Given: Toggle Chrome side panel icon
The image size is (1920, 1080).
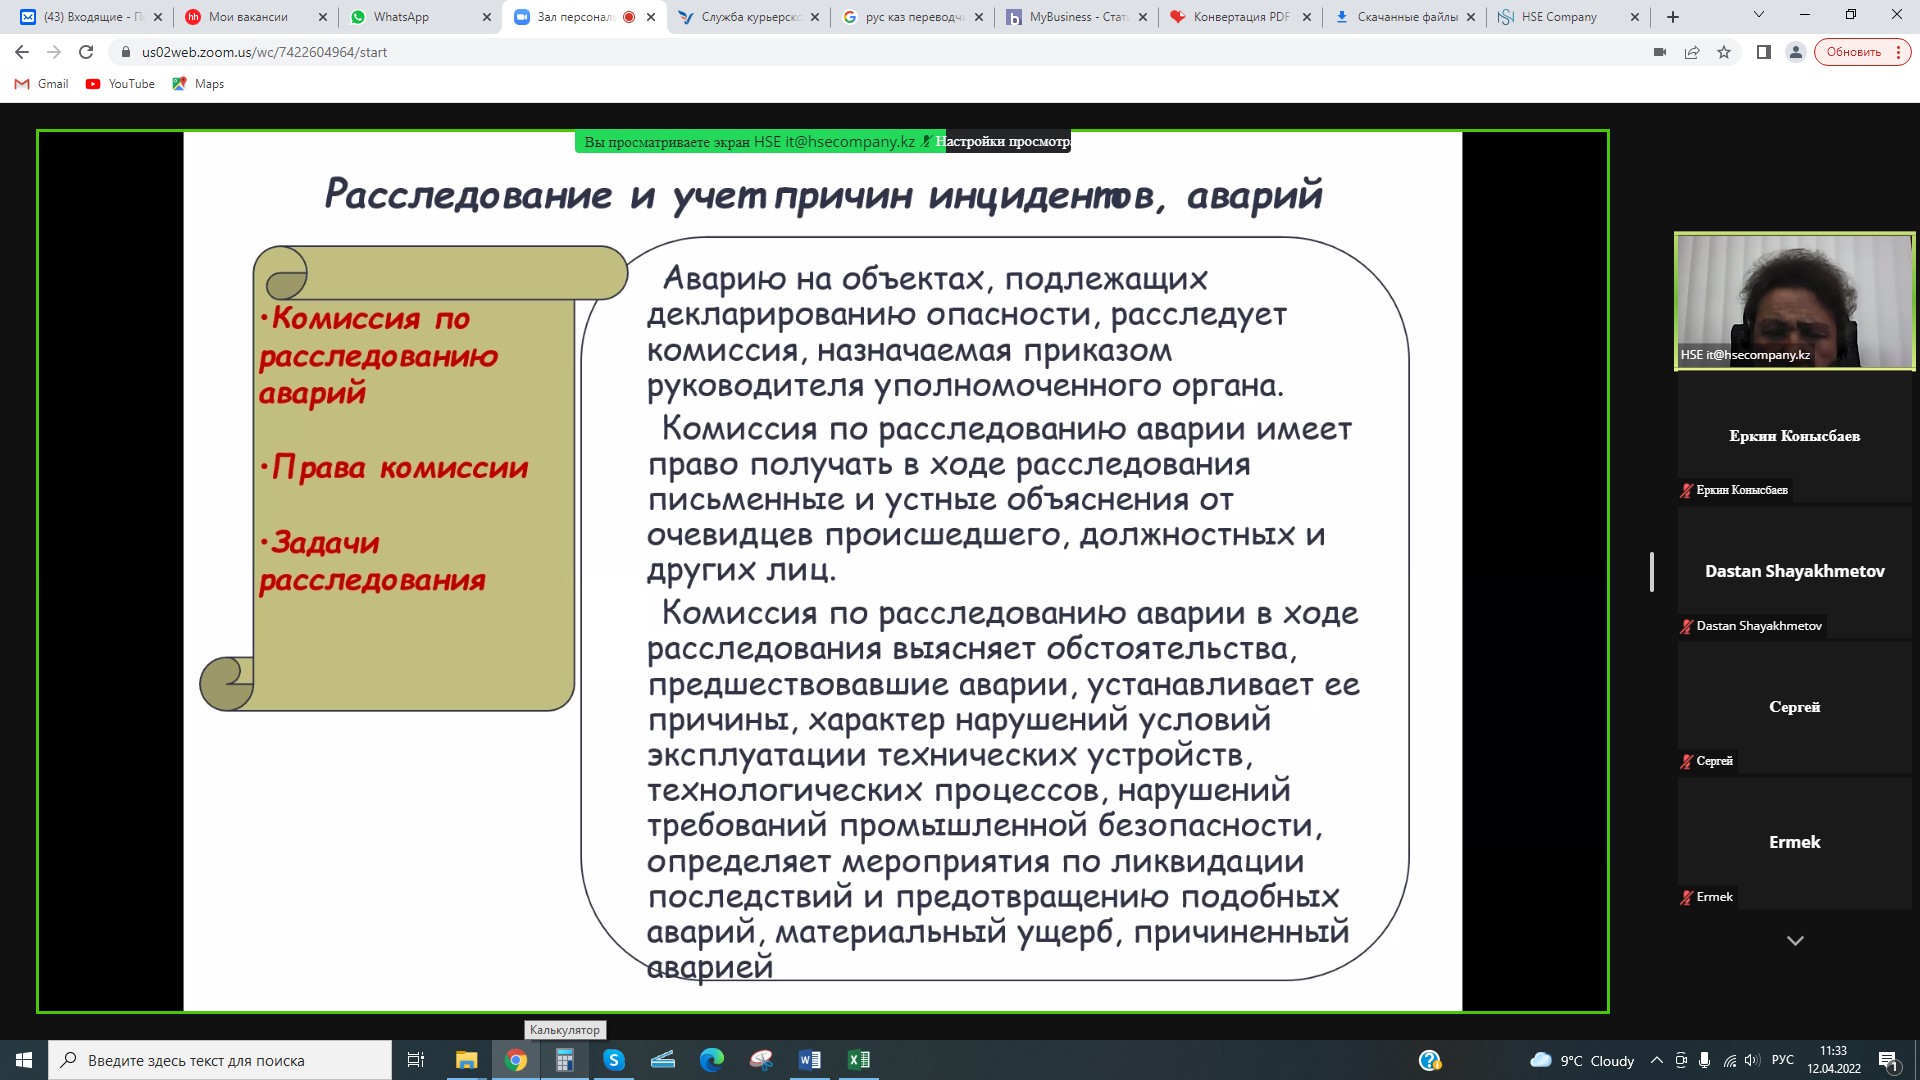Looking at the screenshot, I should point(1764,52).
